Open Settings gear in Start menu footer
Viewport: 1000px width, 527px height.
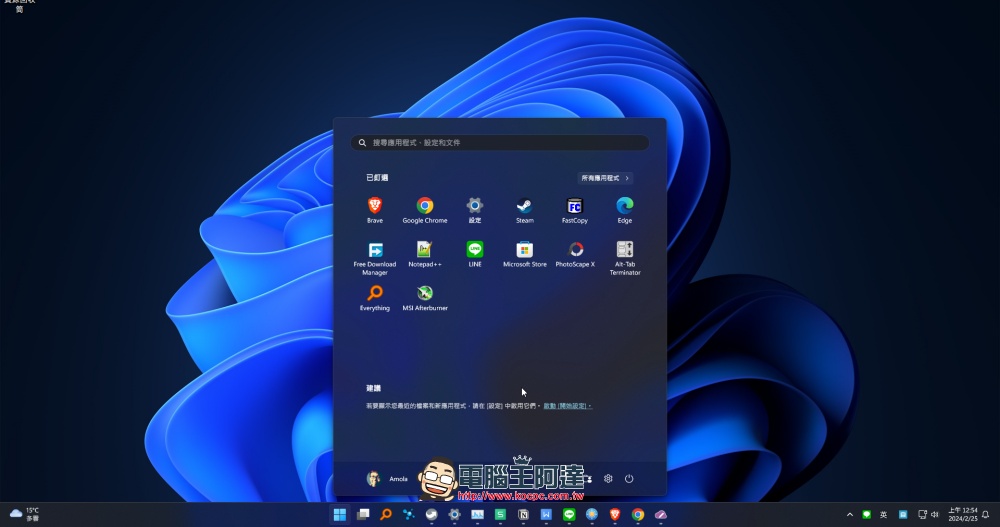click(608, 479)
